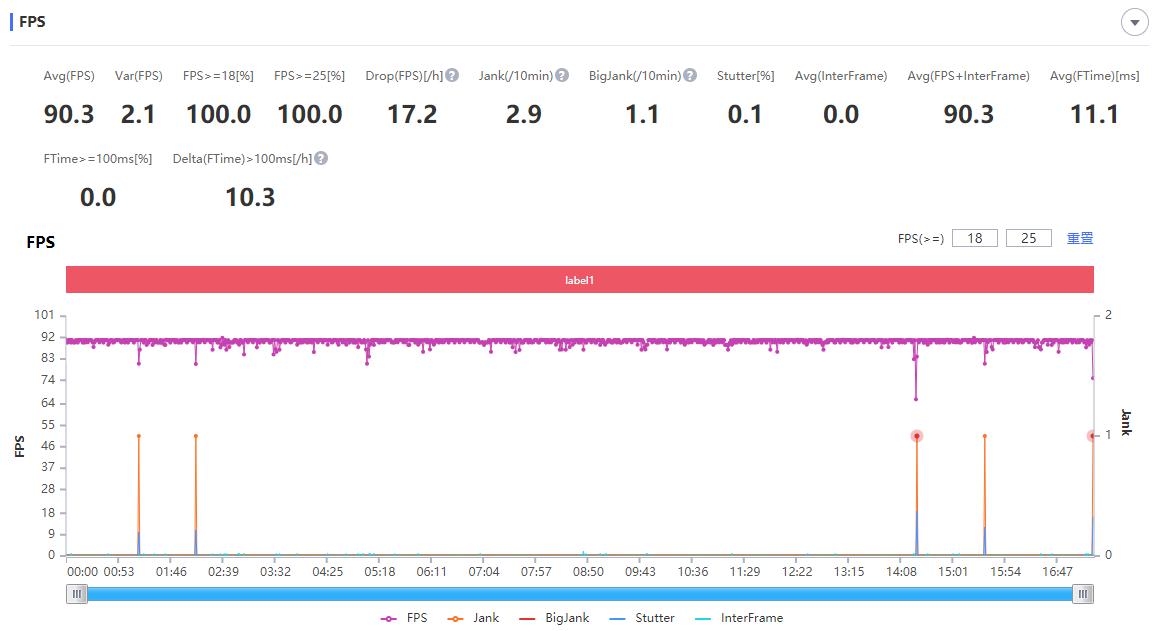Click help icon beside BigJank(/10min)

tap(690, 76)
